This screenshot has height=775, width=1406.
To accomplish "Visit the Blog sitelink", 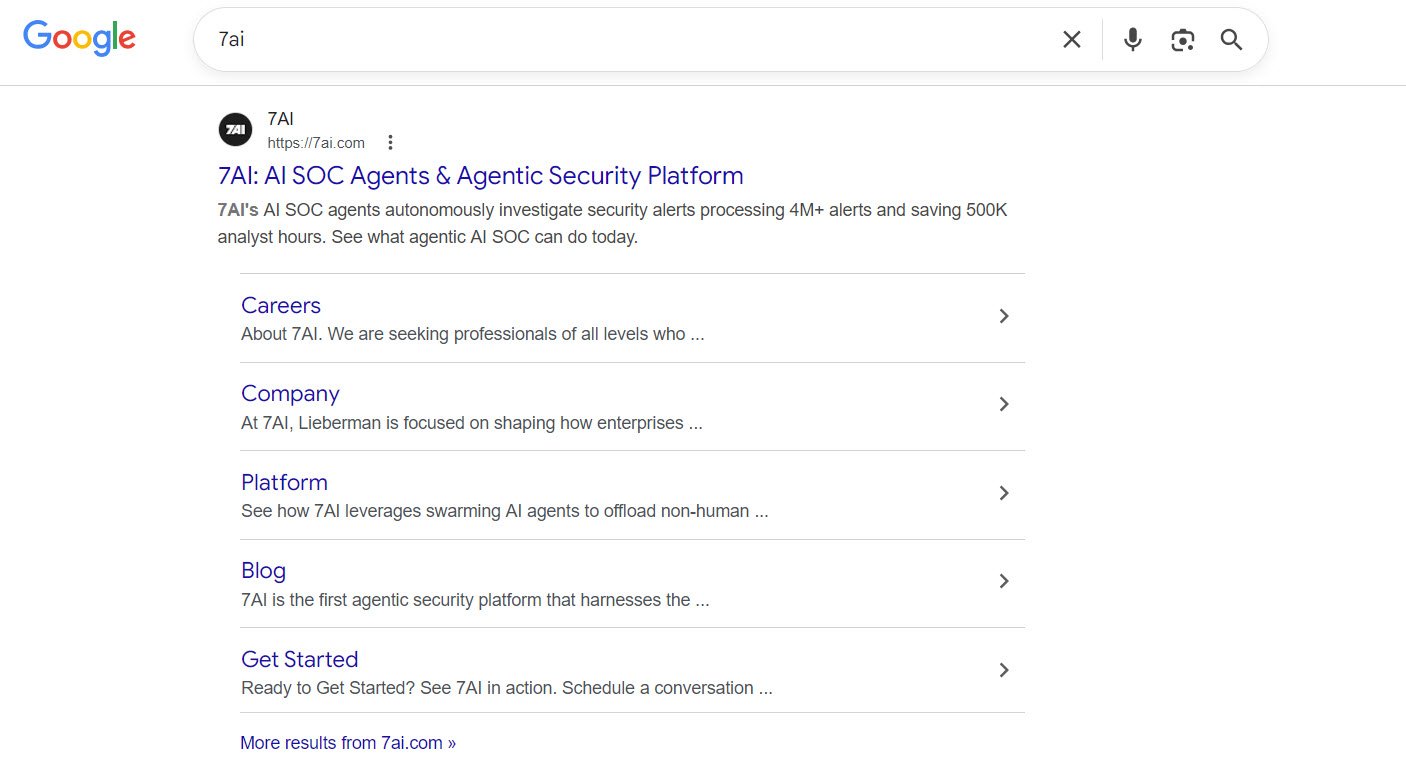I will (263, 571).
